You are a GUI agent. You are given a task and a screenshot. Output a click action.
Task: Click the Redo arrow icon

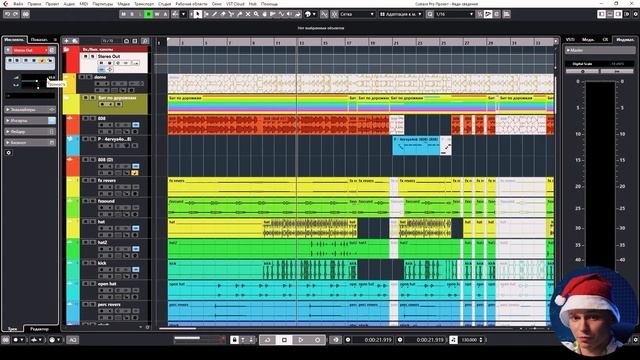(x=16, y=14)
